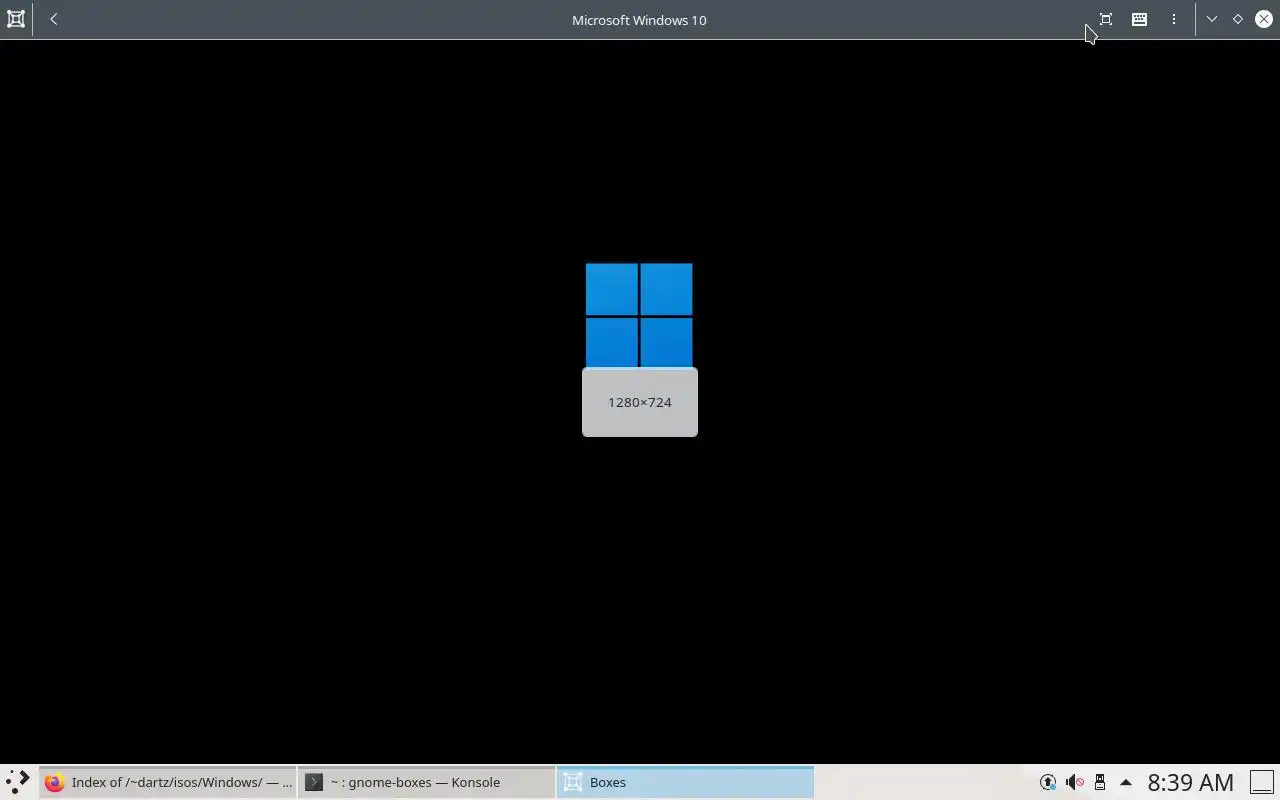Open the muted volume tray icon

[x=1074, y=782]
